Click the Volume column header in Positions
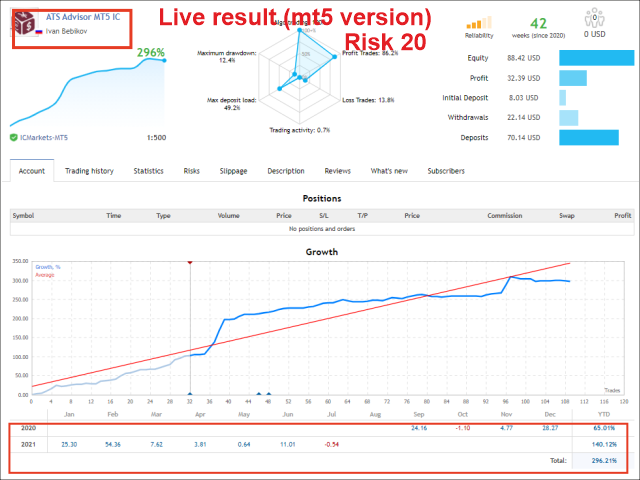640x480 pixels. (x=229, y=216)
